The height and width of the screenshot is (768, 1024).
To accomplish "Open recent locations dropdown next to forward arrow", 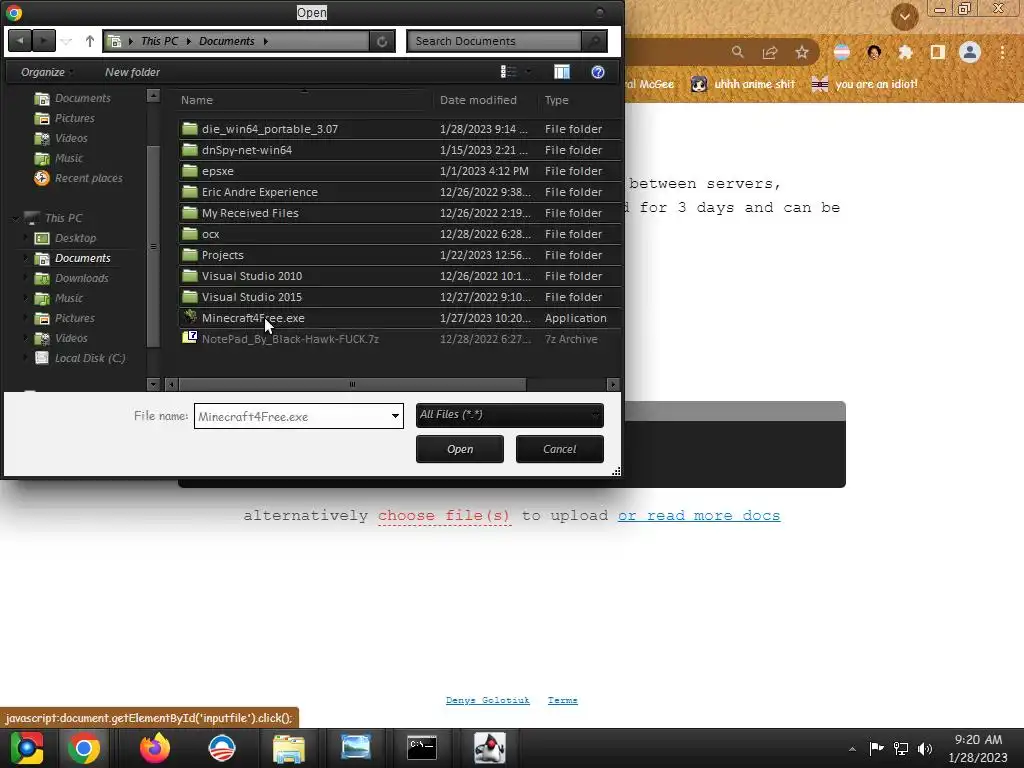I will click(67, 41).
